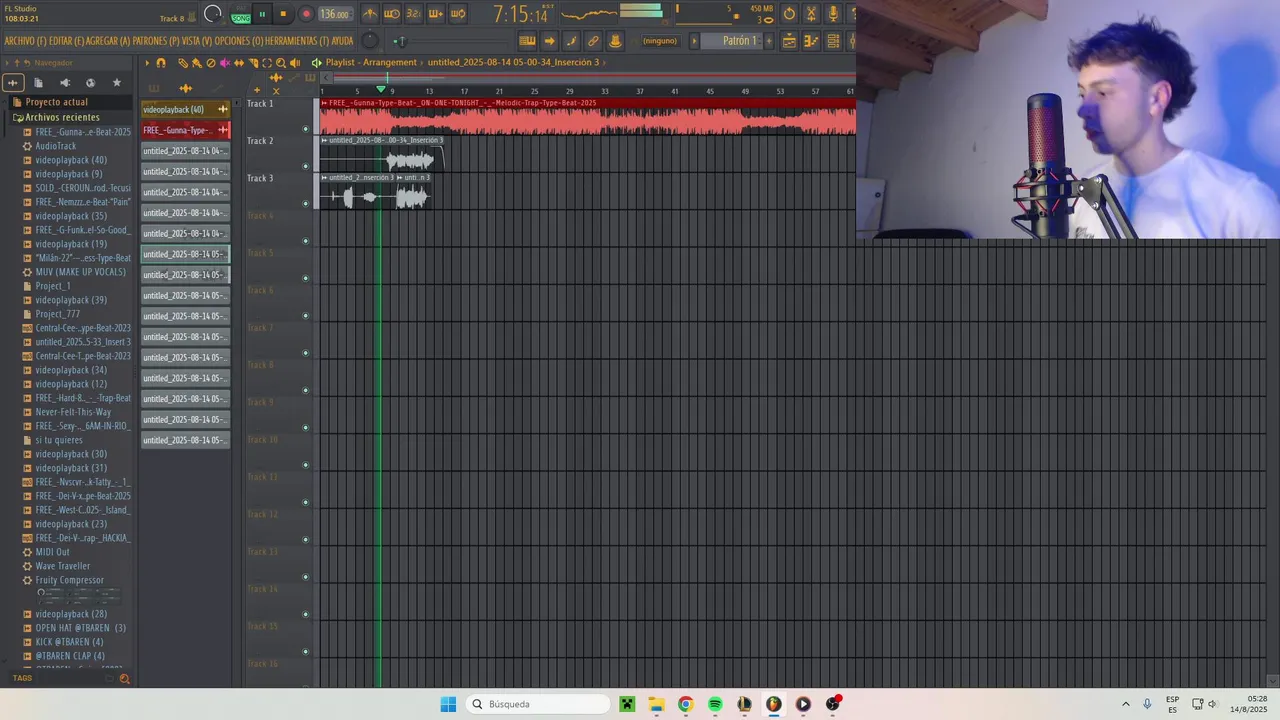Open the ARCHIVO (F) menu
Viewport: 1280px width, 720px height.
pos(25,41)
